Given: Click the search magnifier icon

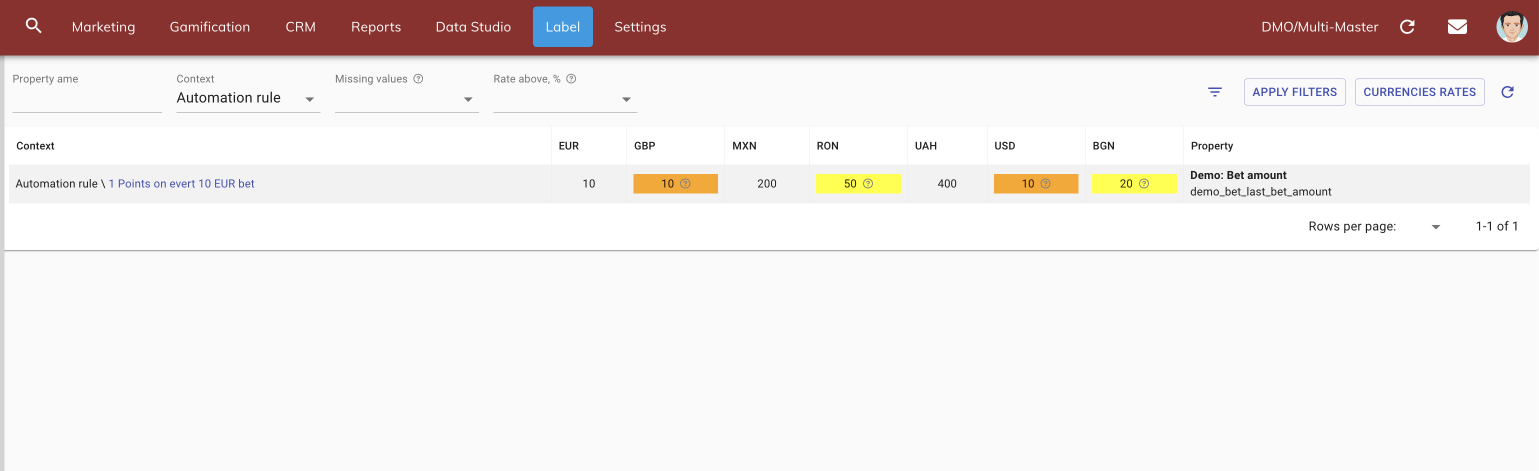Looking at the screenshot, I should [33, 26].
